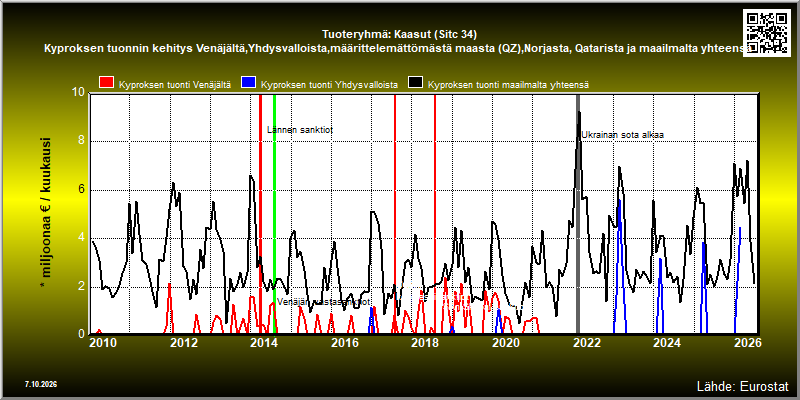The height and width of the screenshot is (400, 800).
Task: Click the Lännen sanktiot annotation
Action: click(300, 130)
